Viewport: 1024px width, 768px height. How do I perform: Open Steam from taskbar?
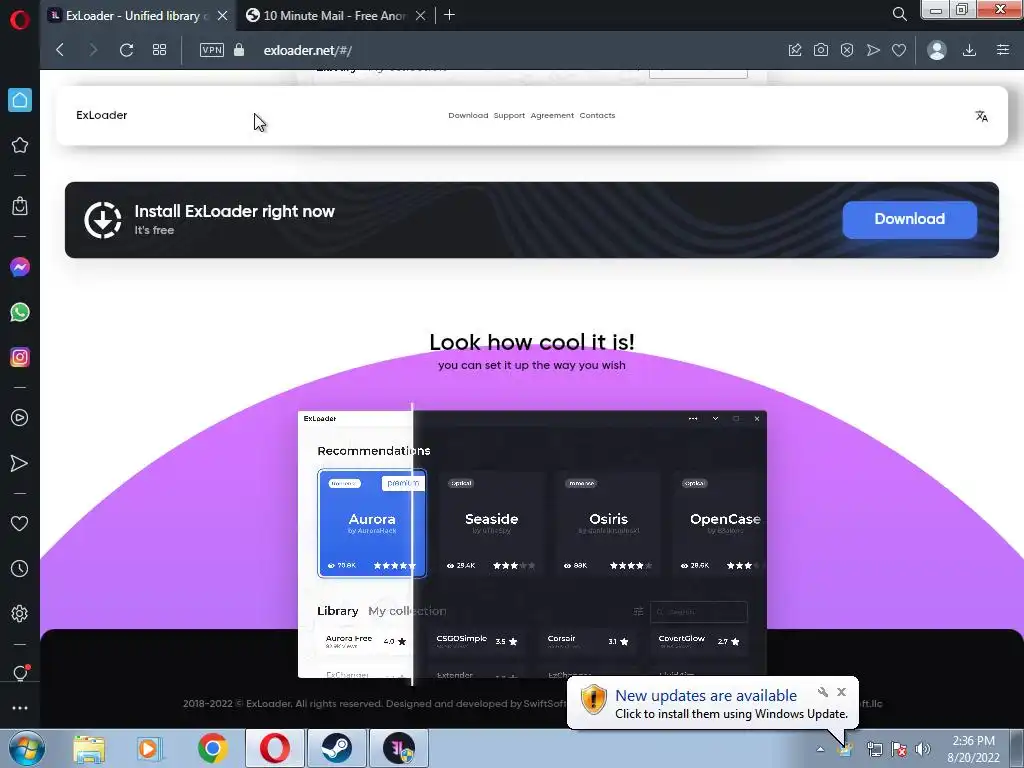pos(336,748)
